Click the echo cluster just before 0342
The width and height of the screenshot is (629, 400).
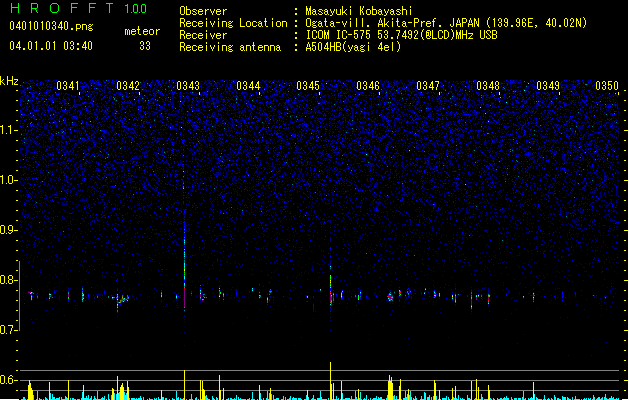(x=122, y=299)
